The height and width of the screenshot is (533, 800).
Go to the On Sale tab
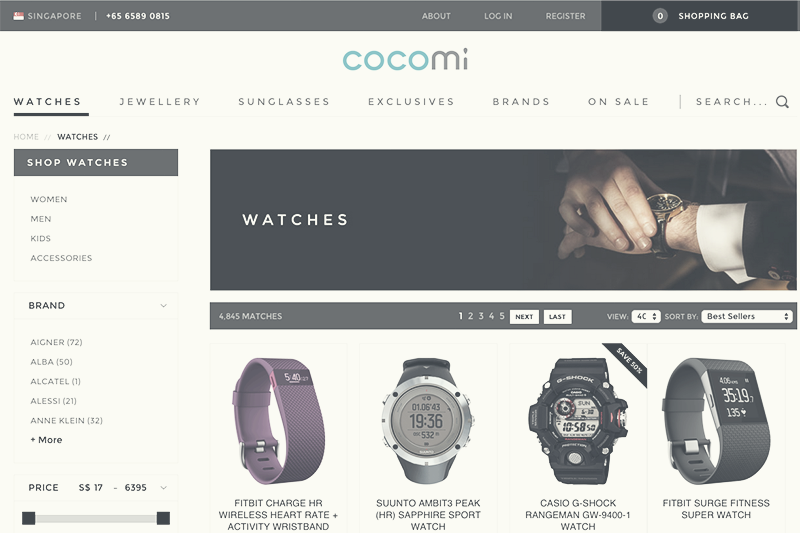coord(618,101)
